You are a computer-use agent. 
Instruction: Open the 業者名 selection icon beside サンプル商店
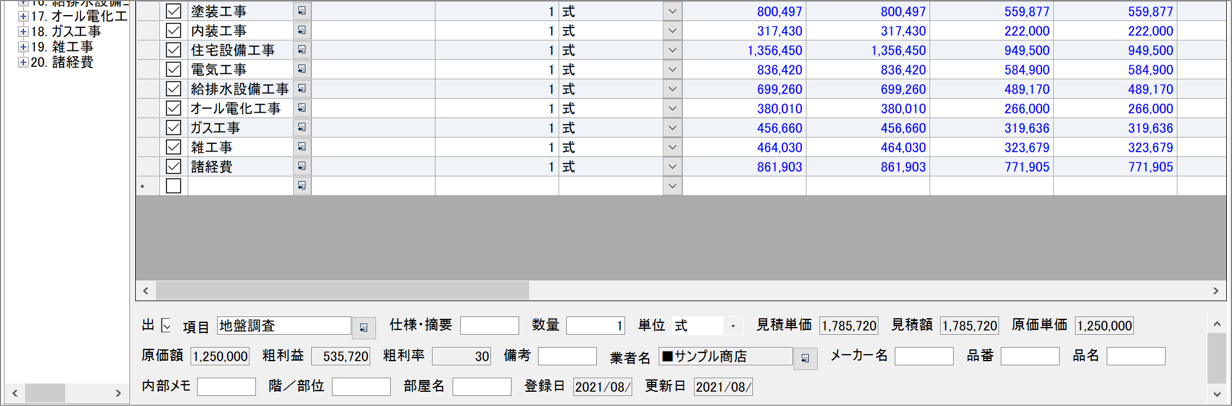(805, 357)
